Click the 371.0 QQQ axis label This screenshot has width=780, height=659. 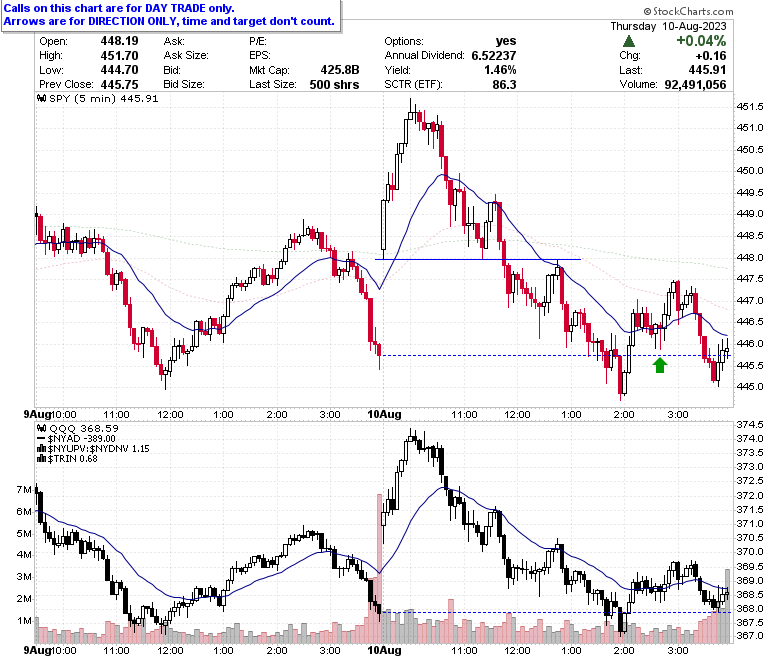pyautogui.click(x=750, y=523)
